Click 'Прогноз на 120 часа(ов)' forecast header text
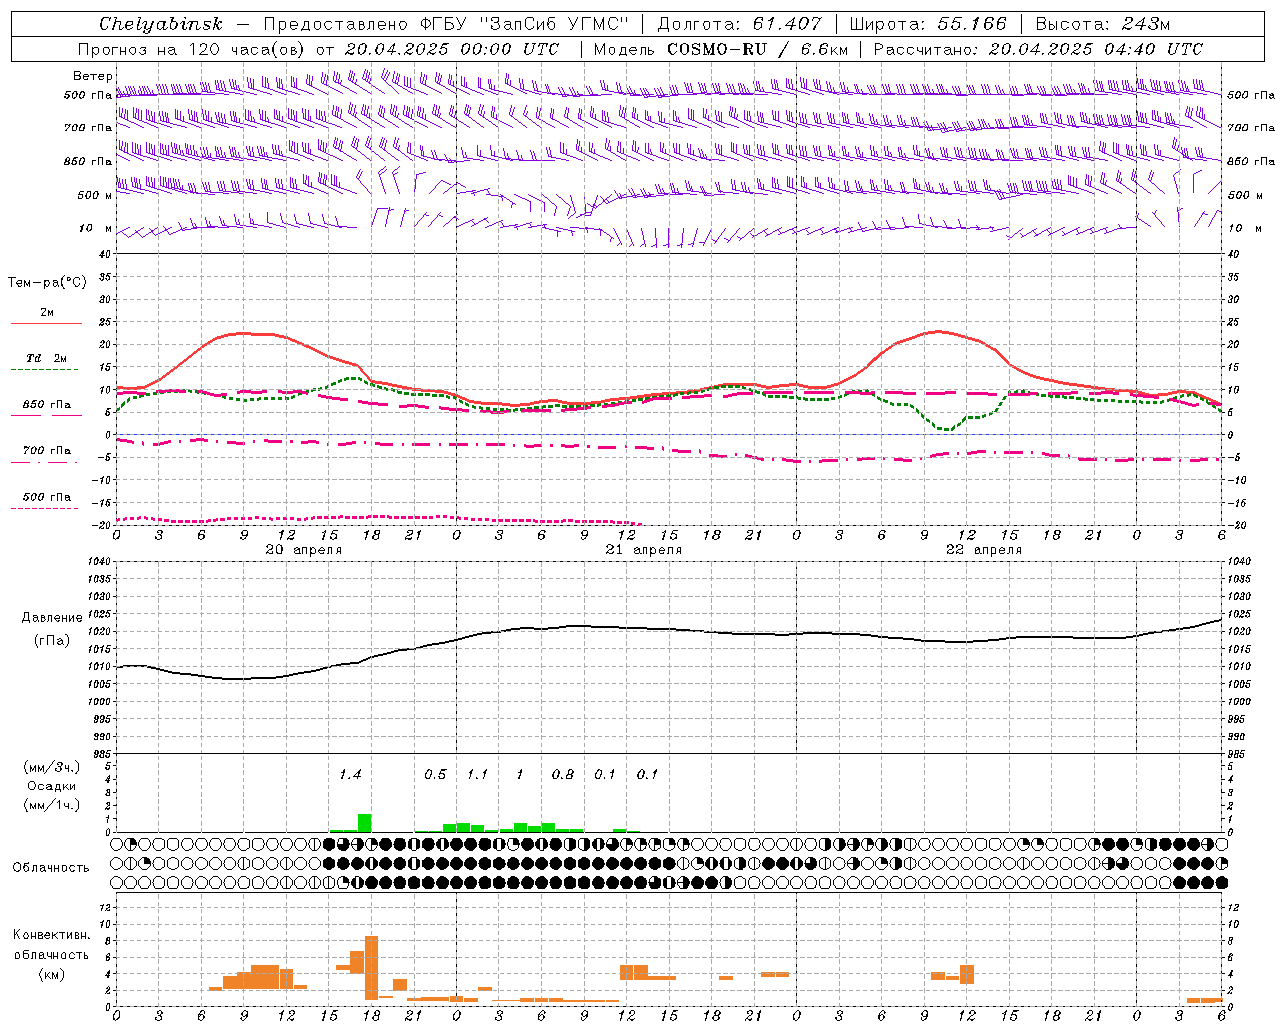This screenshot has height=1024, width=1280. coord(192,49)
